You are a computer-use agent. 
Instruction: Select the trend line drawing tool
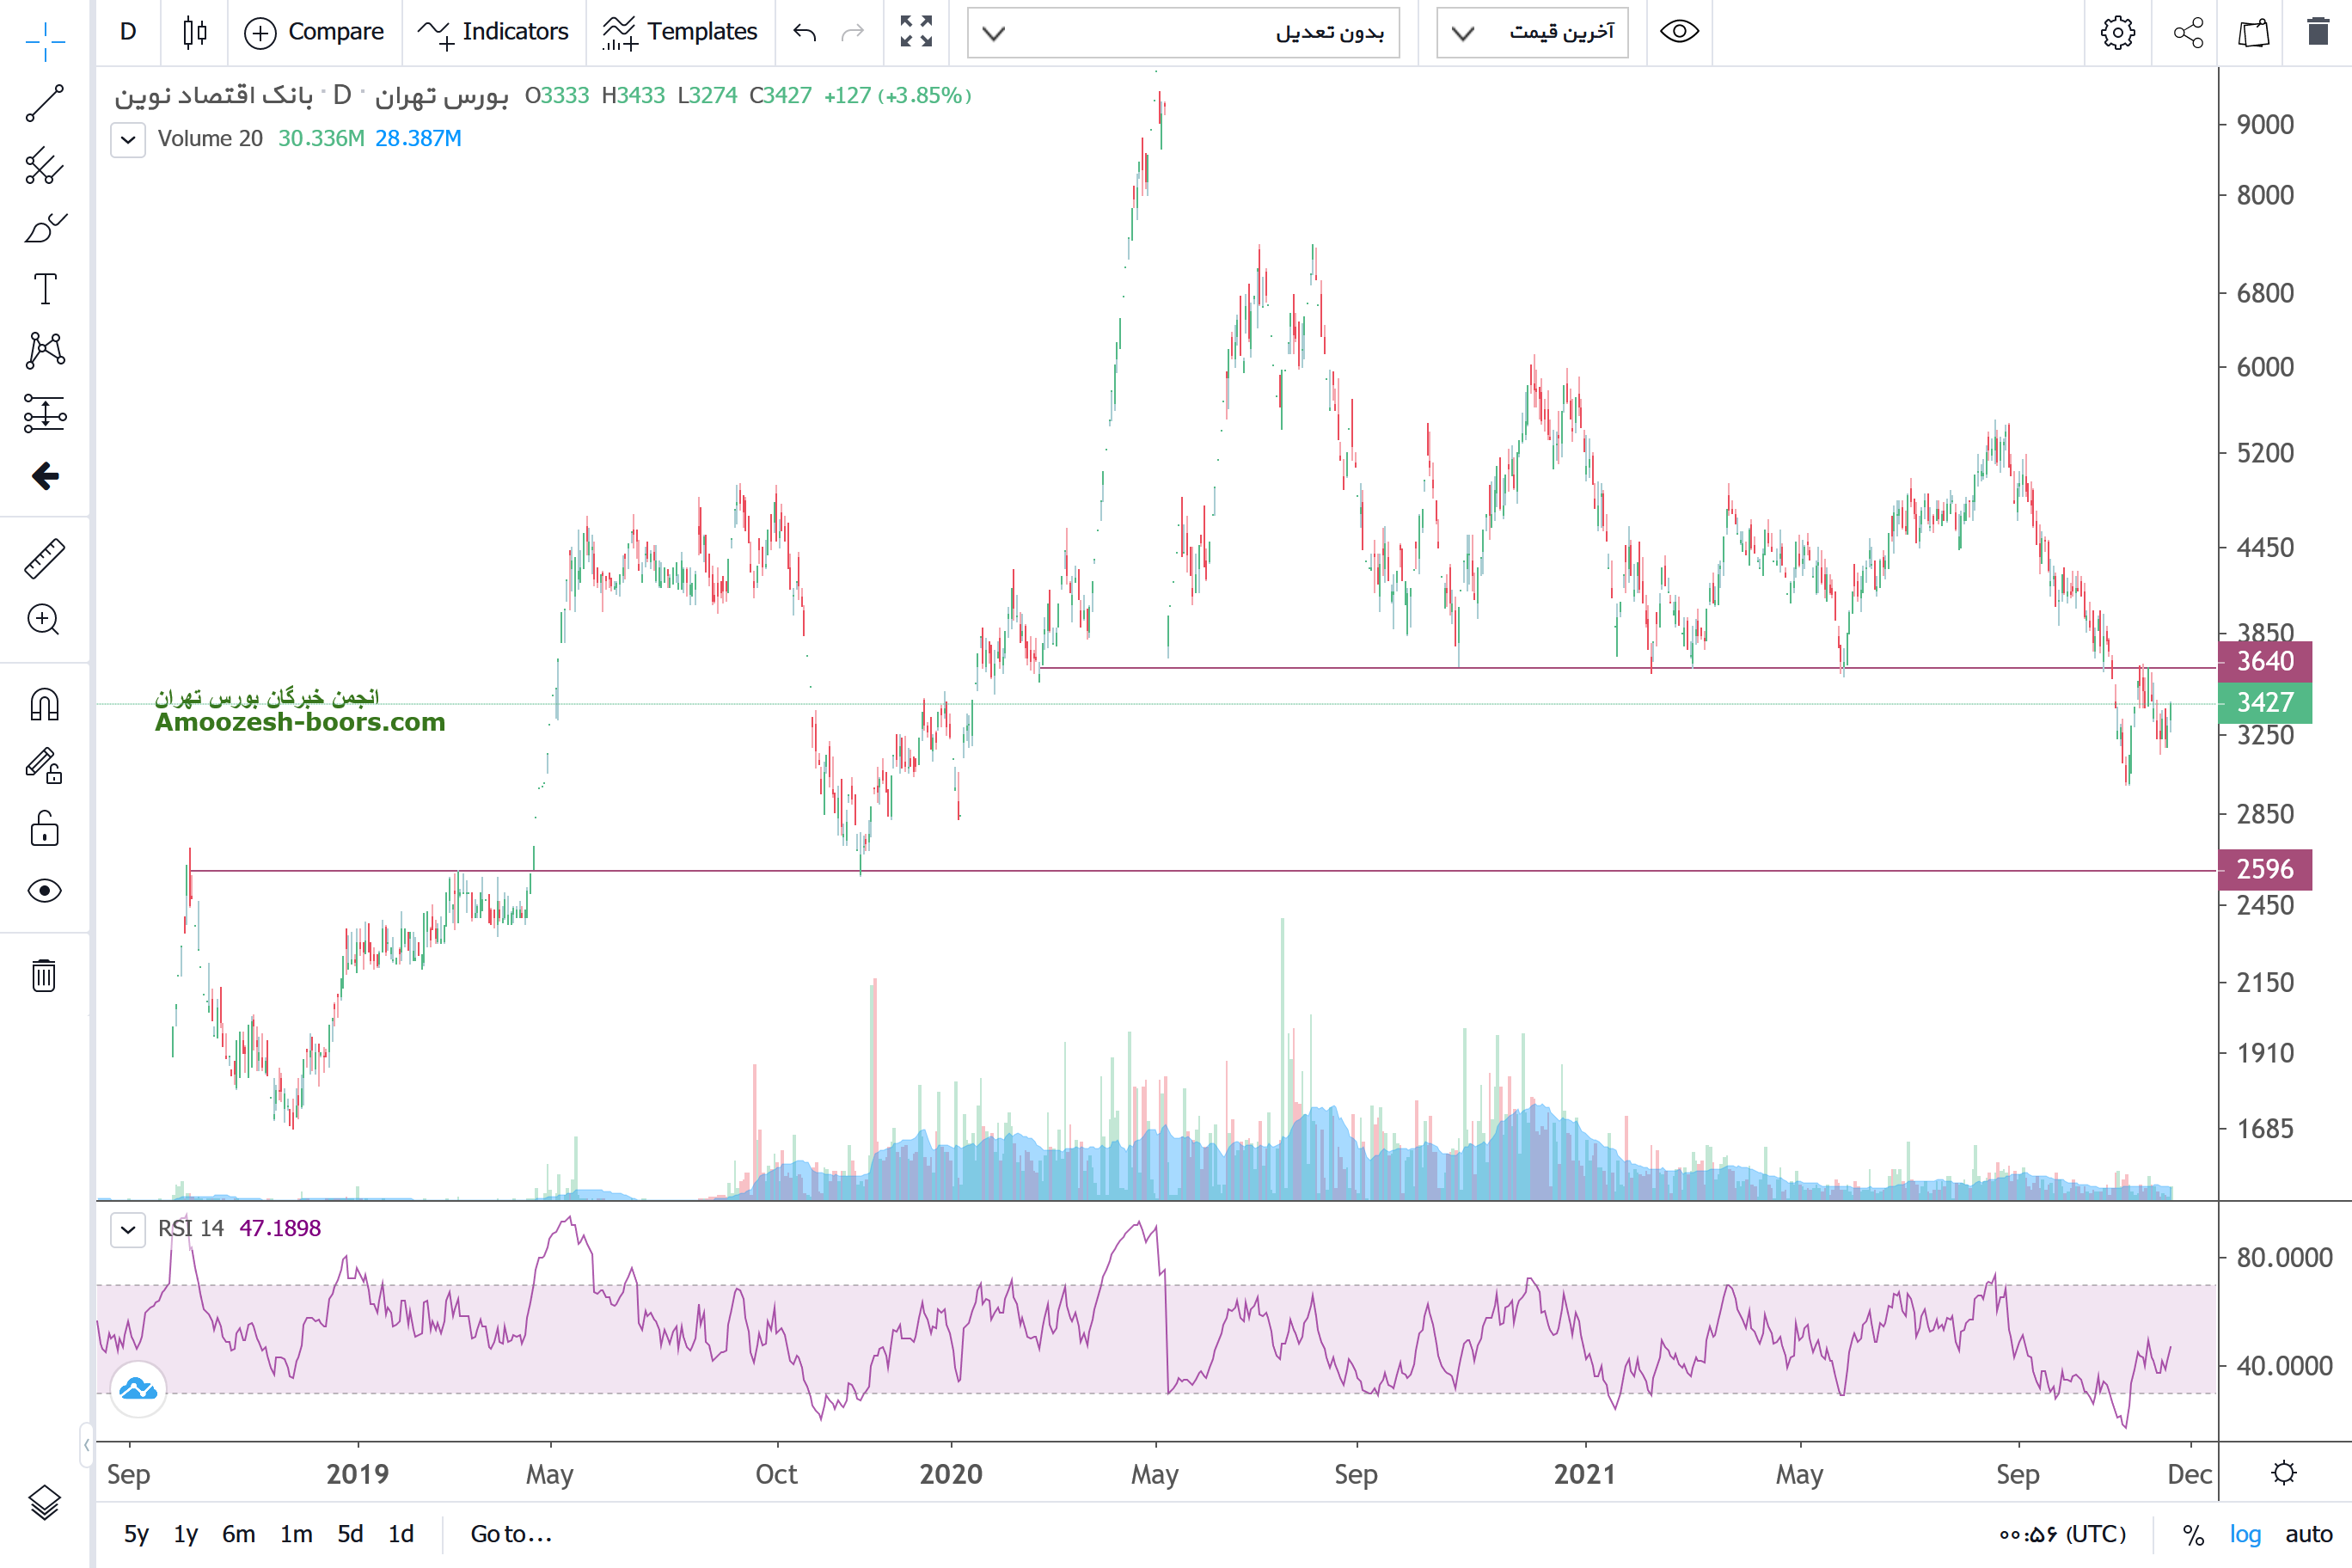44,103
